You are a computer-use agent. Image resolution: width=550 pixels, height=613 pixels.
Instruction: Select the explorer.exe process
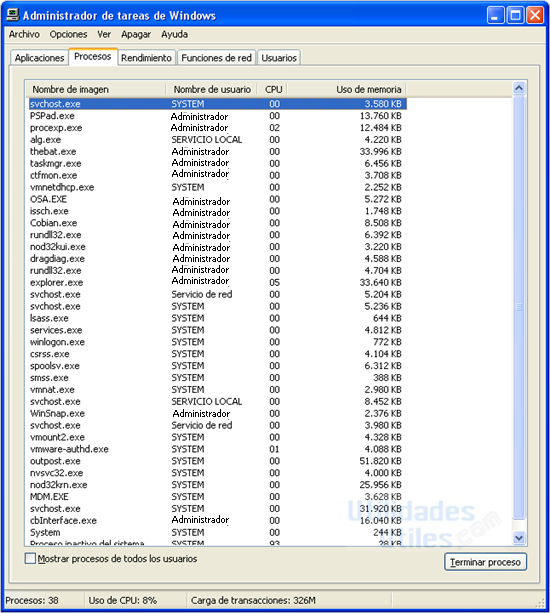point(217,282)
